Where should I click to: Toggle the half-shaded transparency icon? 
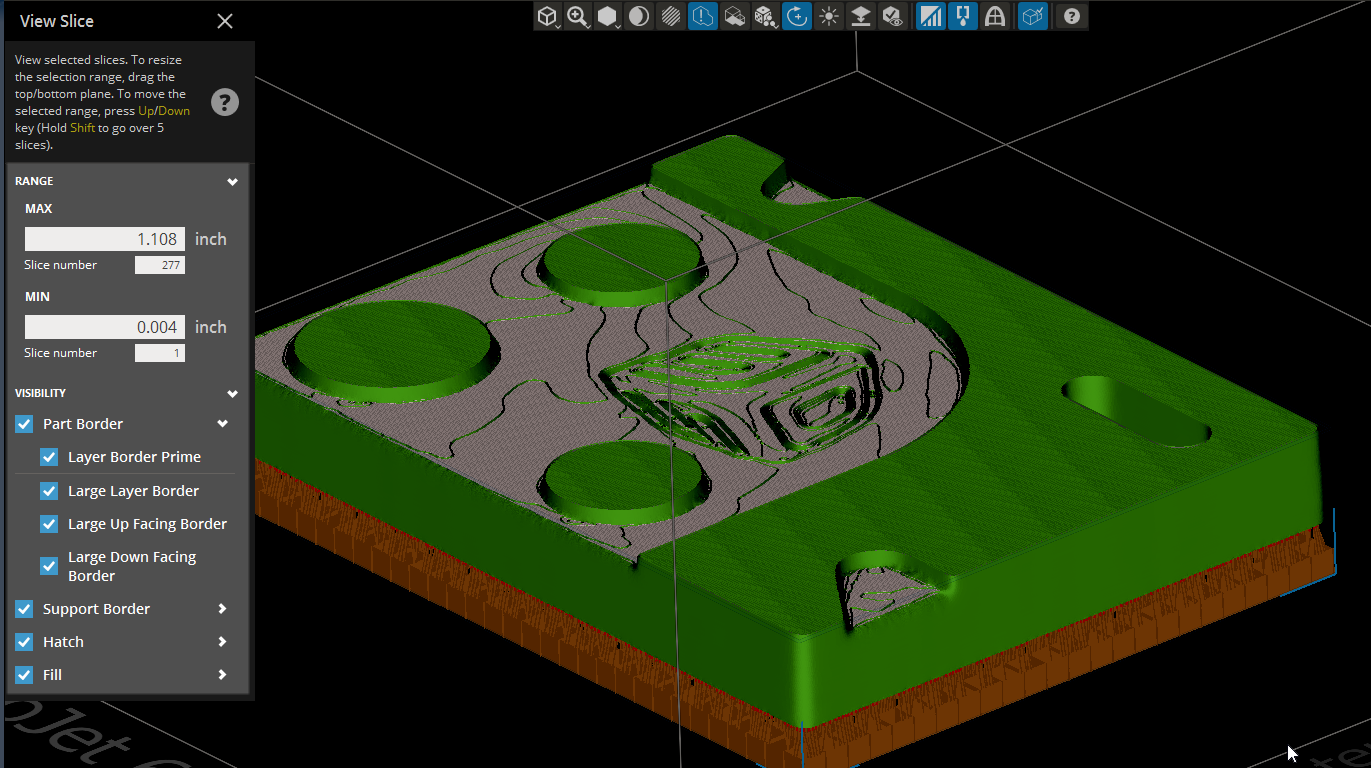pos(640,16)
